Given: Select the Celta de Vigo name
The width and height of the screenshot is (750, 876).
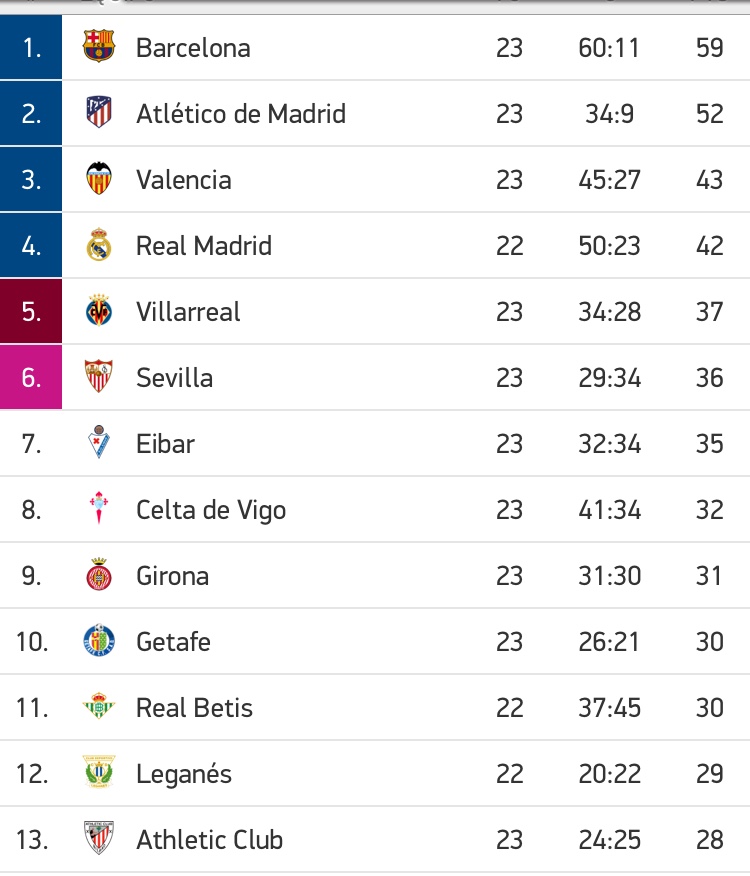Looking at the screenshot, I should pos(211,510).
